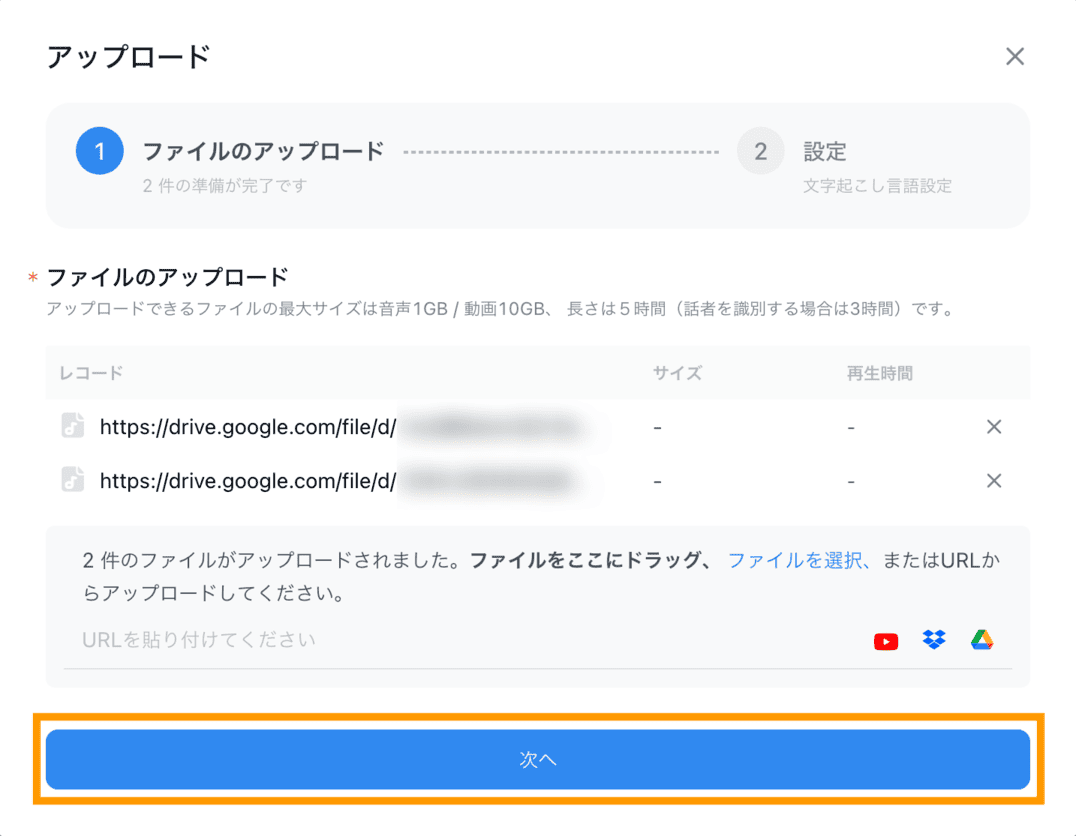
Task: Click the maximum file size description text
Action: point(500,310)
